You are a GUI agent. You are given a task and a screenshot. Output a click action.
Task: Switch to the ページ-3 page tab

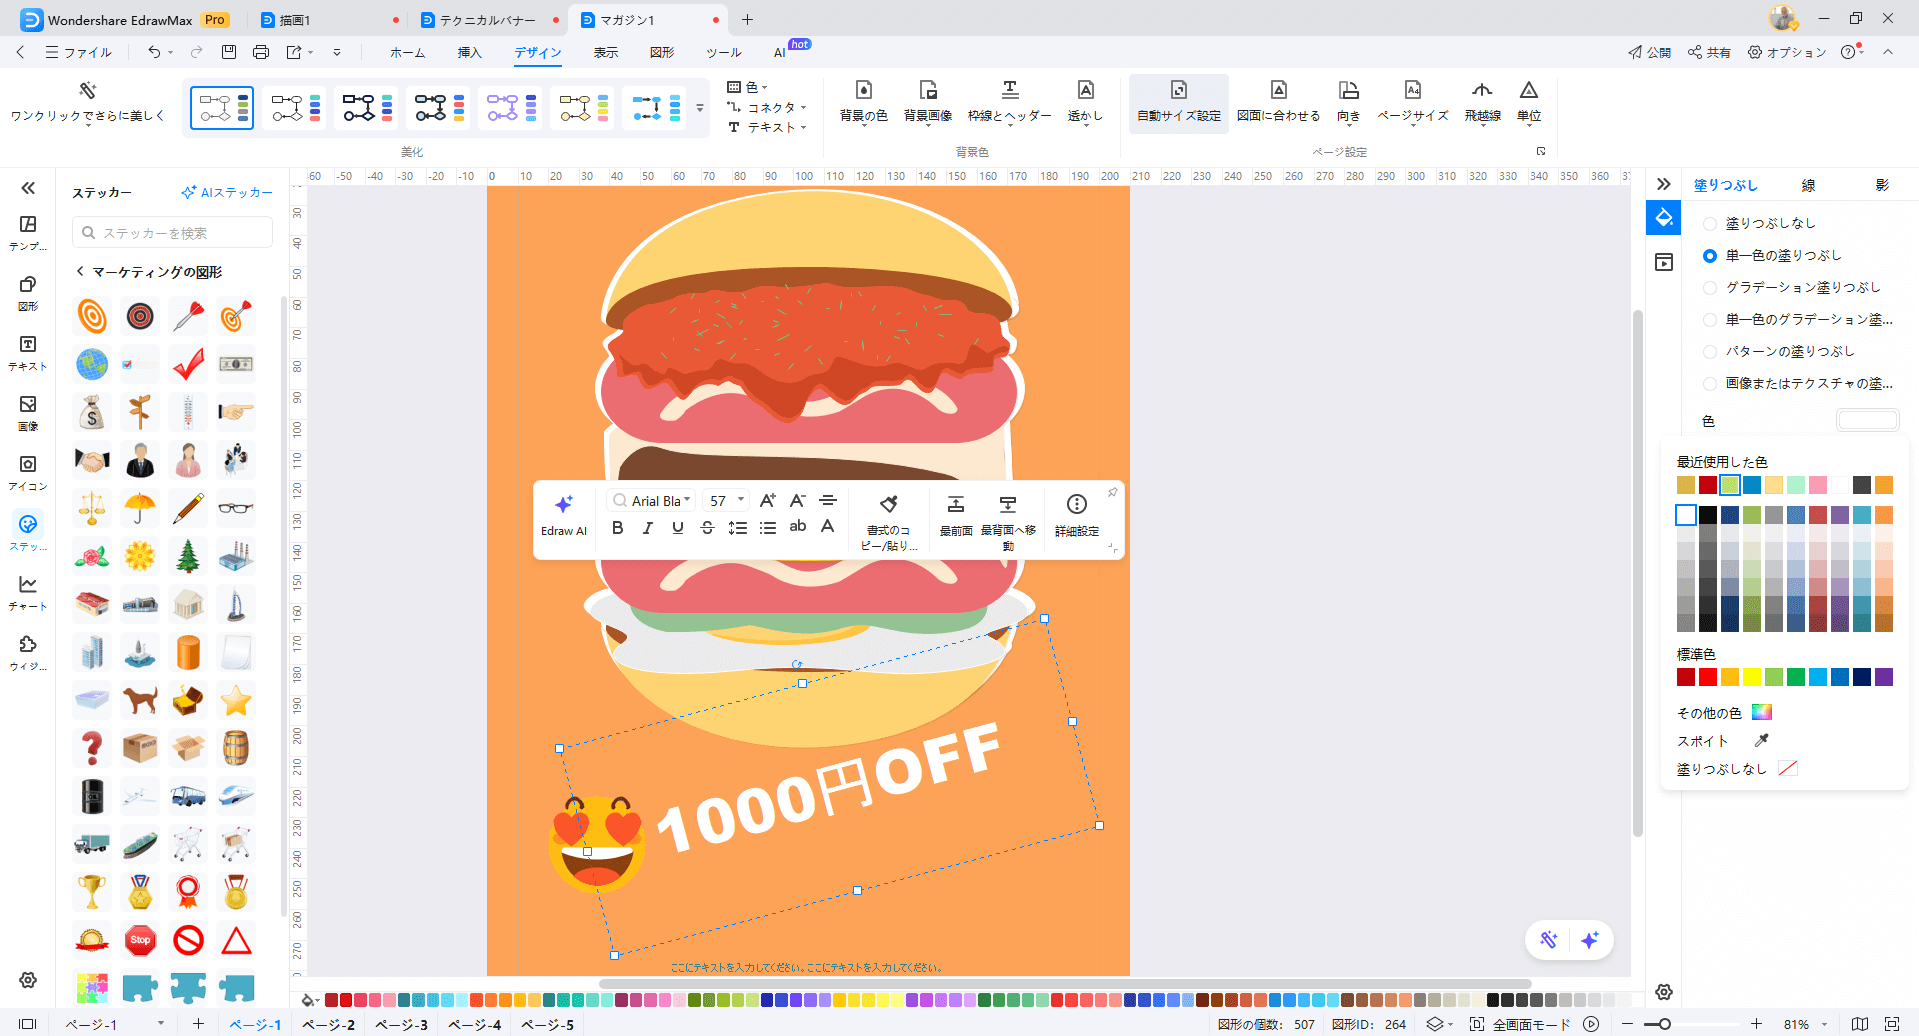click(x=401, y=1025)
